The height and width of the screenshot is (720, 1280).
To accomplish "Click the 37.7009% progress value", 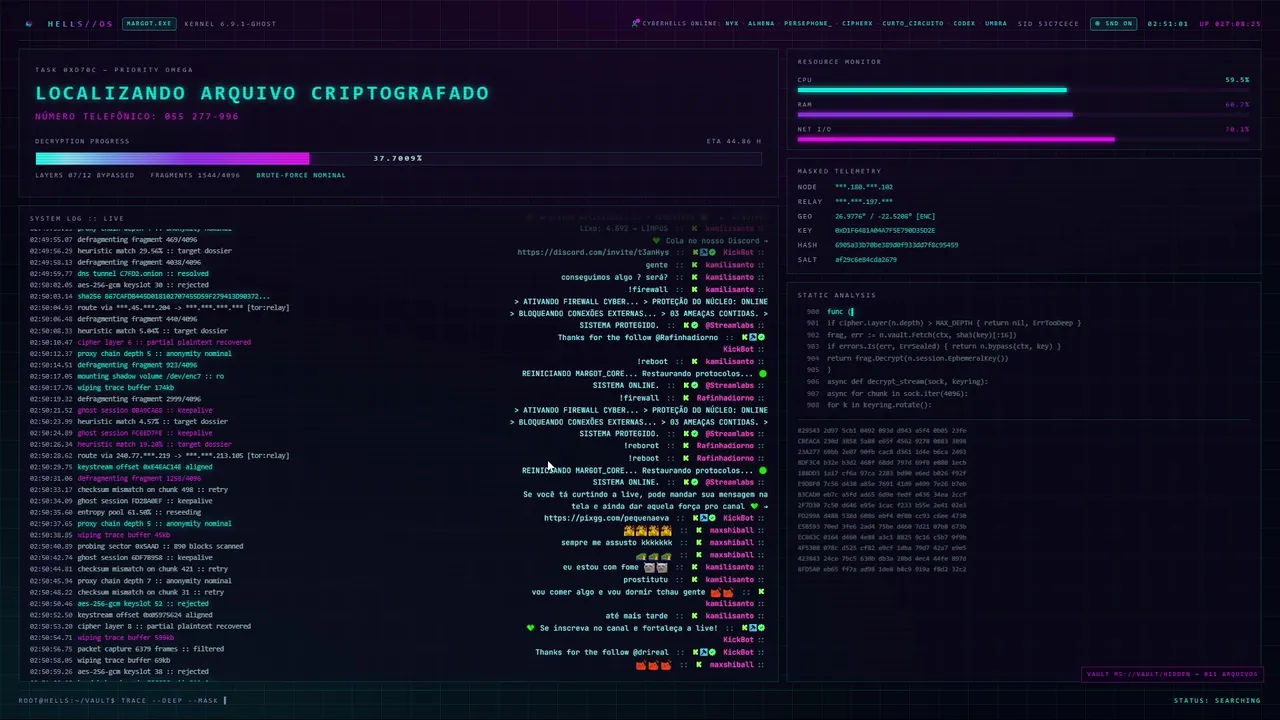I will (x=398, y=158).
